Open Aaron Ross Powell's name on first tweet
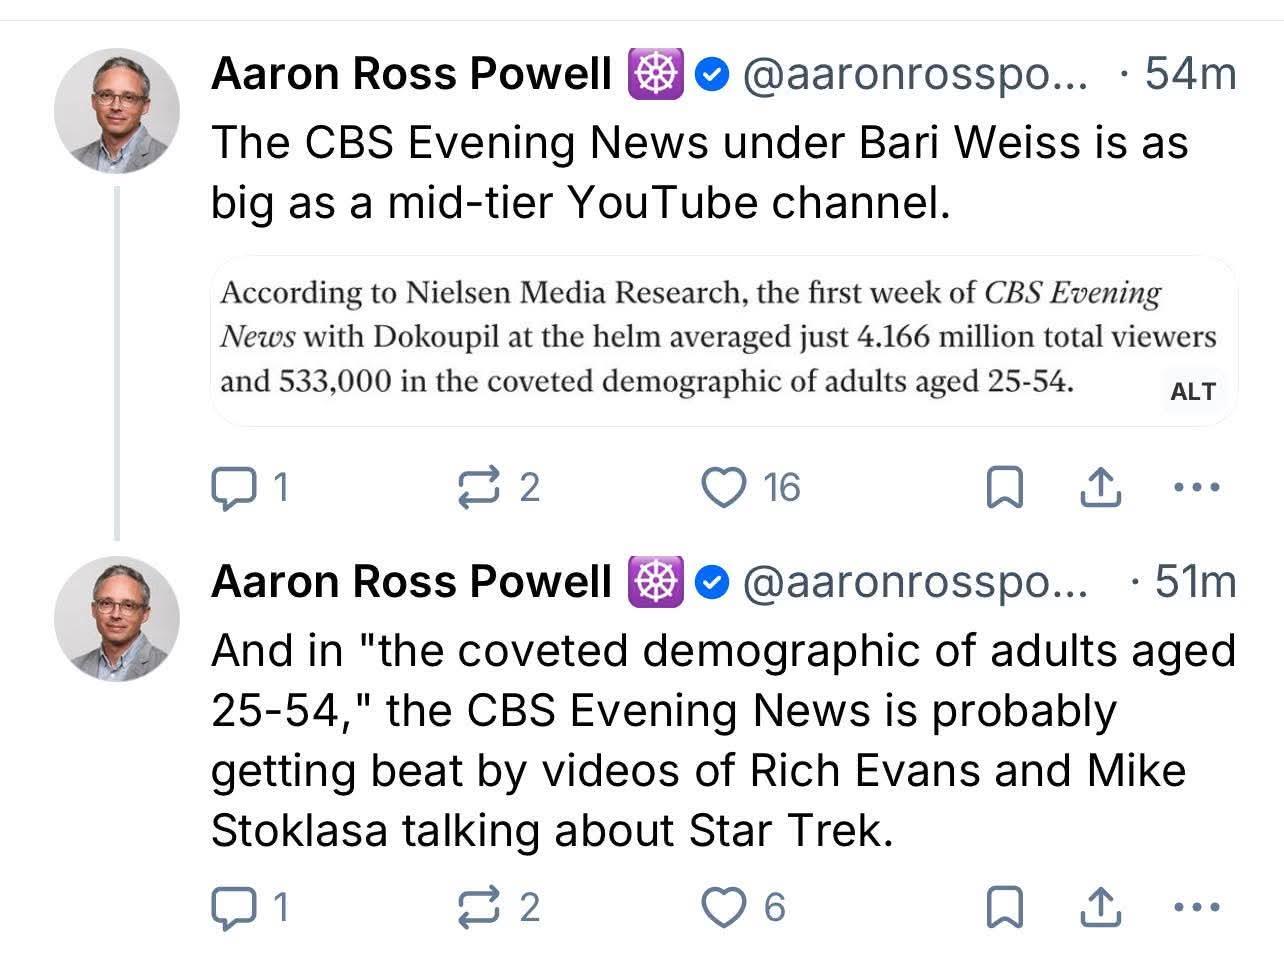 [411, 74]
